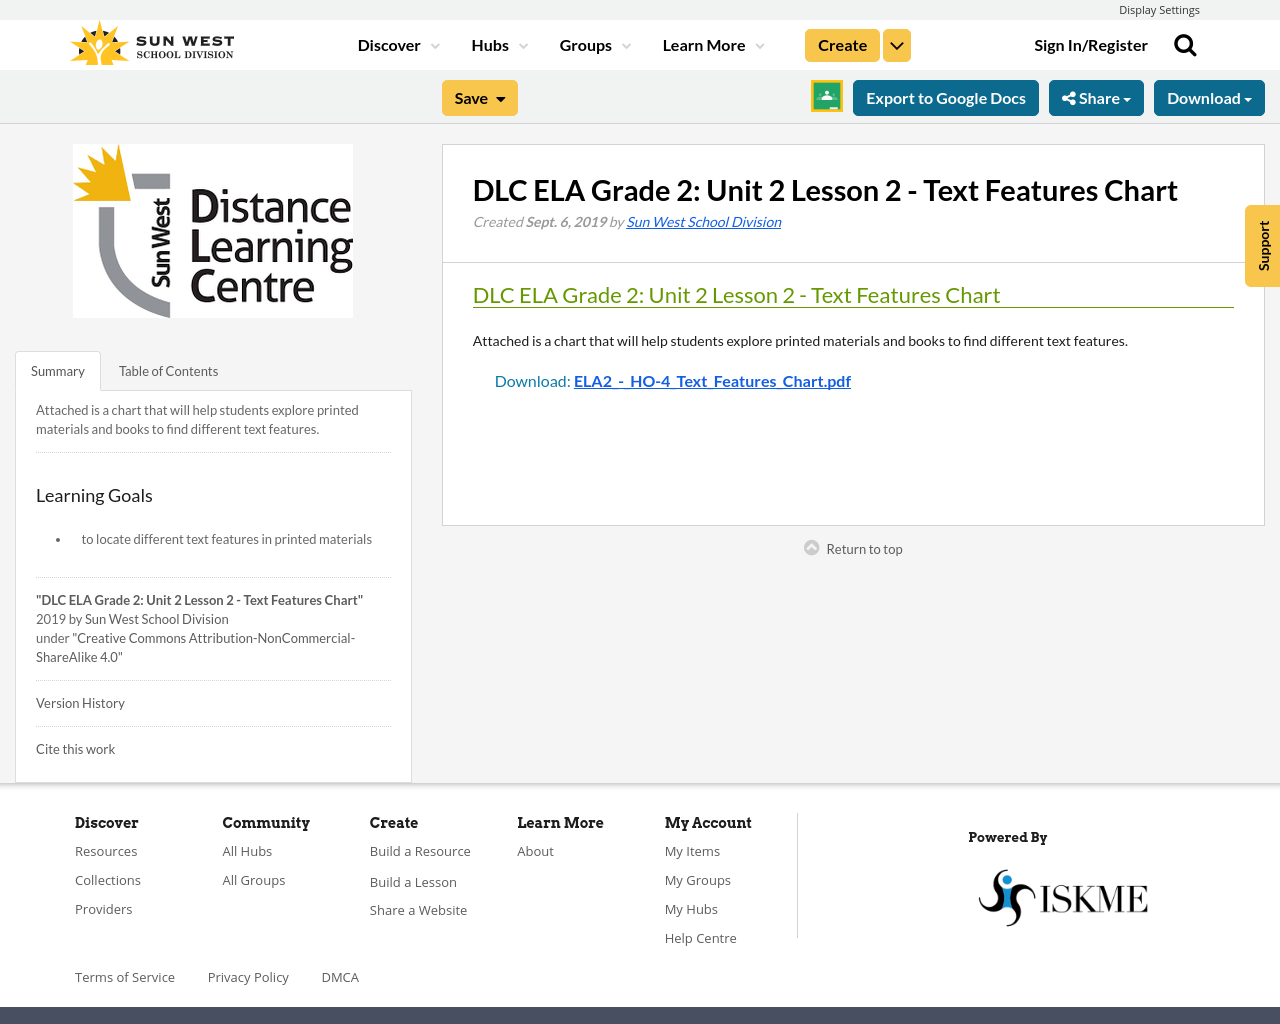The height and width of the screenshot is (1024, 1280).
Task: Download ELA2 - HO-4 Text Features Chart PDF
Action: [712, 380]
